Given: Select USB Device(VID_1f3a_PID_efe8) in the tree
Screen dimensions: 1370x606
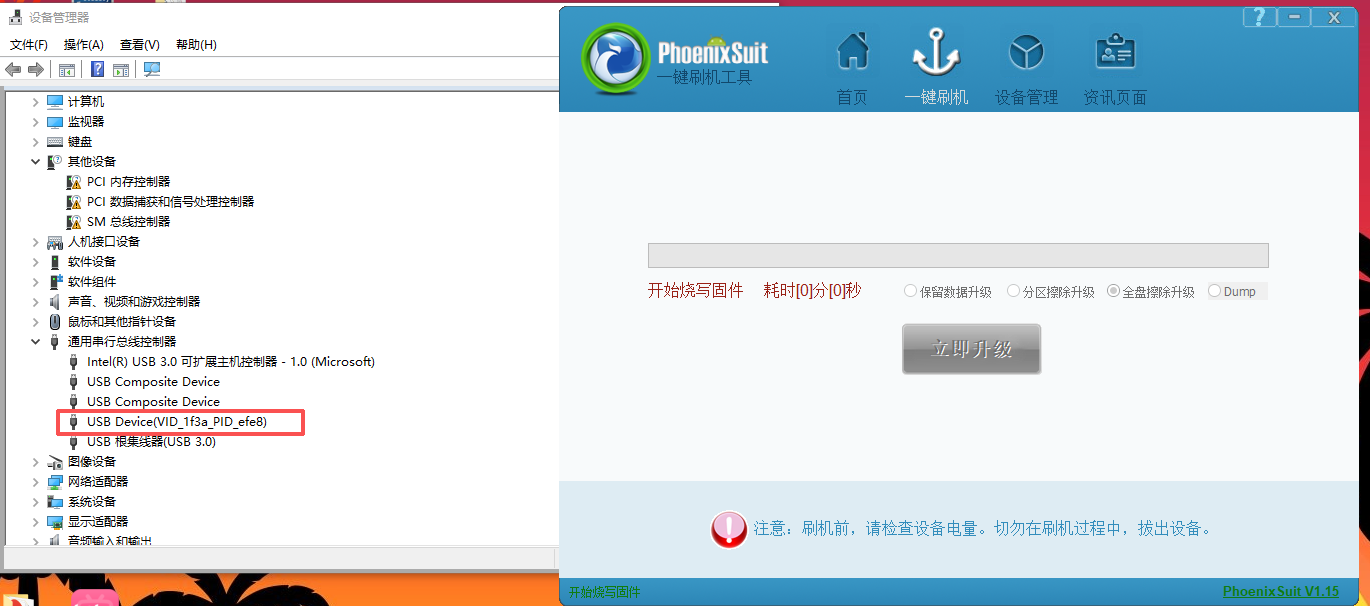Looking at the screenshot, I should click(180, 421).
